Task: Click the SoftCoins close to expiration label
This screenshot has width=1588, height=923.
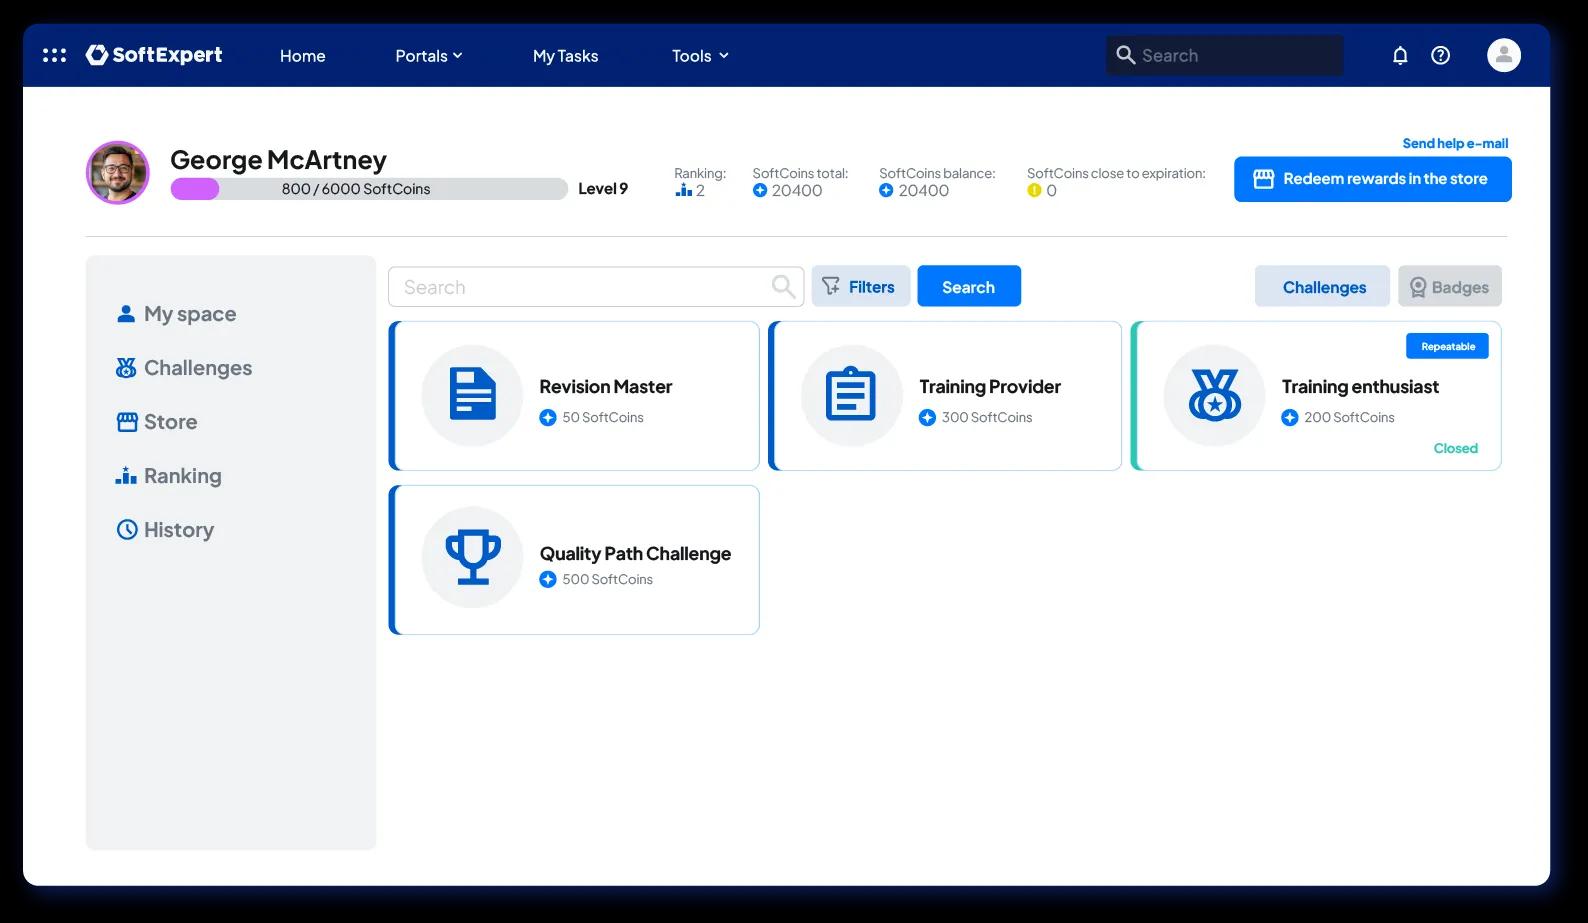Action: pyautogui.click(x=1116, y=173)
